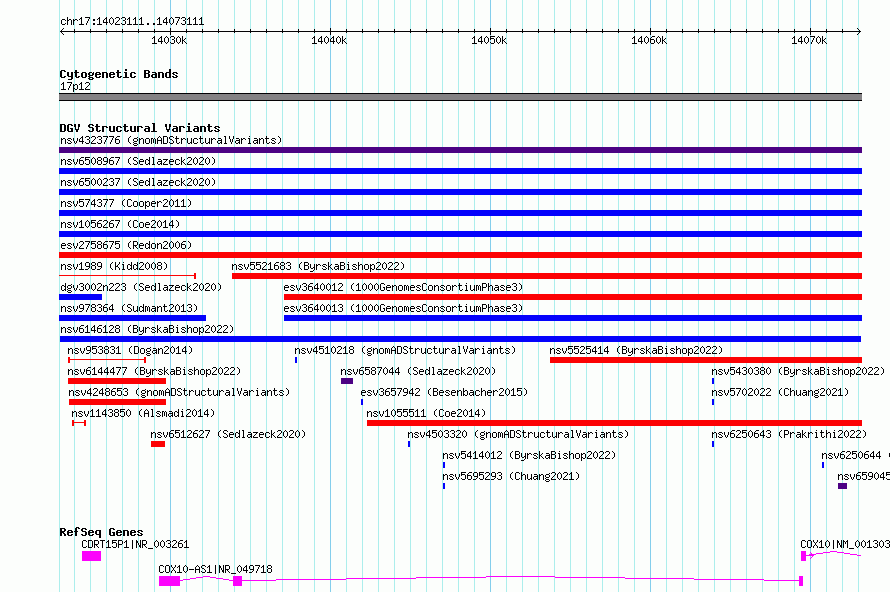Select the COX10-AS1 first magenta exon block

[x=169, y=581]
